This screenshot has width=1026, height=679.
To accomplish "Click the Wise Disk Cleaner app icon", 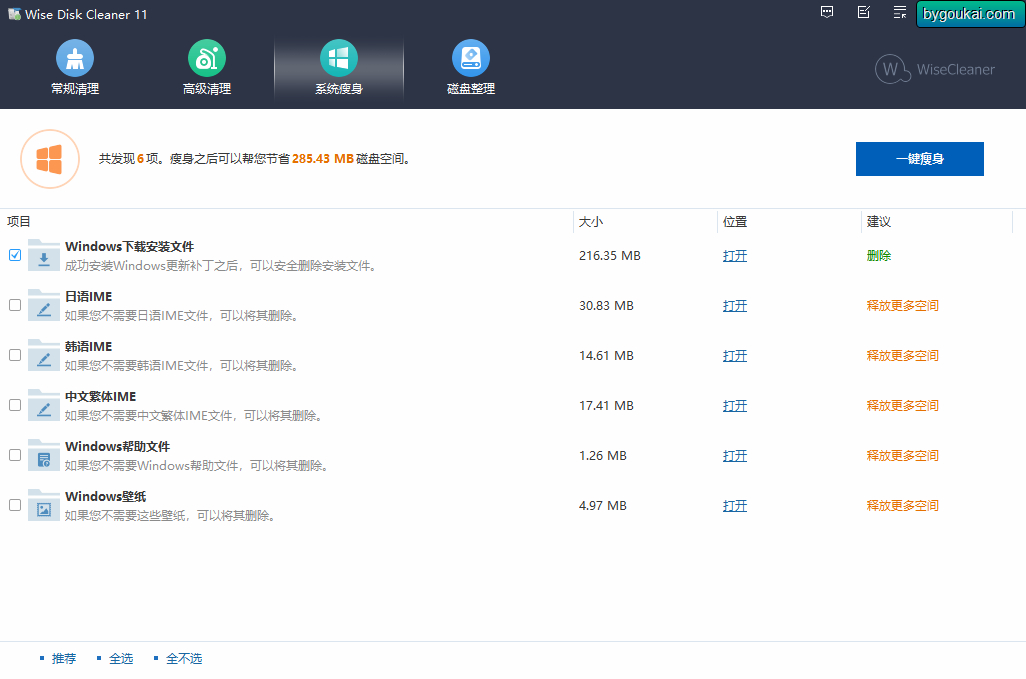I will pyautogui.click(x=14, y=14).
